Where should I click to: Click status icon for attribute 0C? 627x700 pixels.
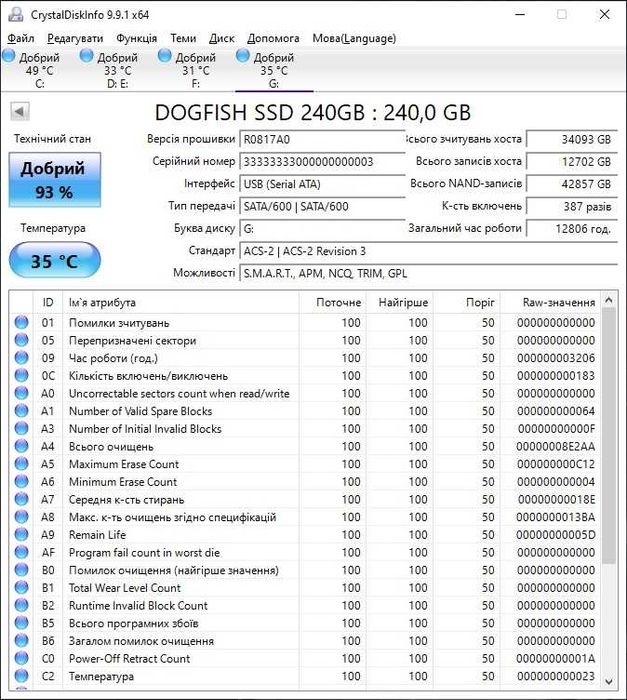(21, 375)
